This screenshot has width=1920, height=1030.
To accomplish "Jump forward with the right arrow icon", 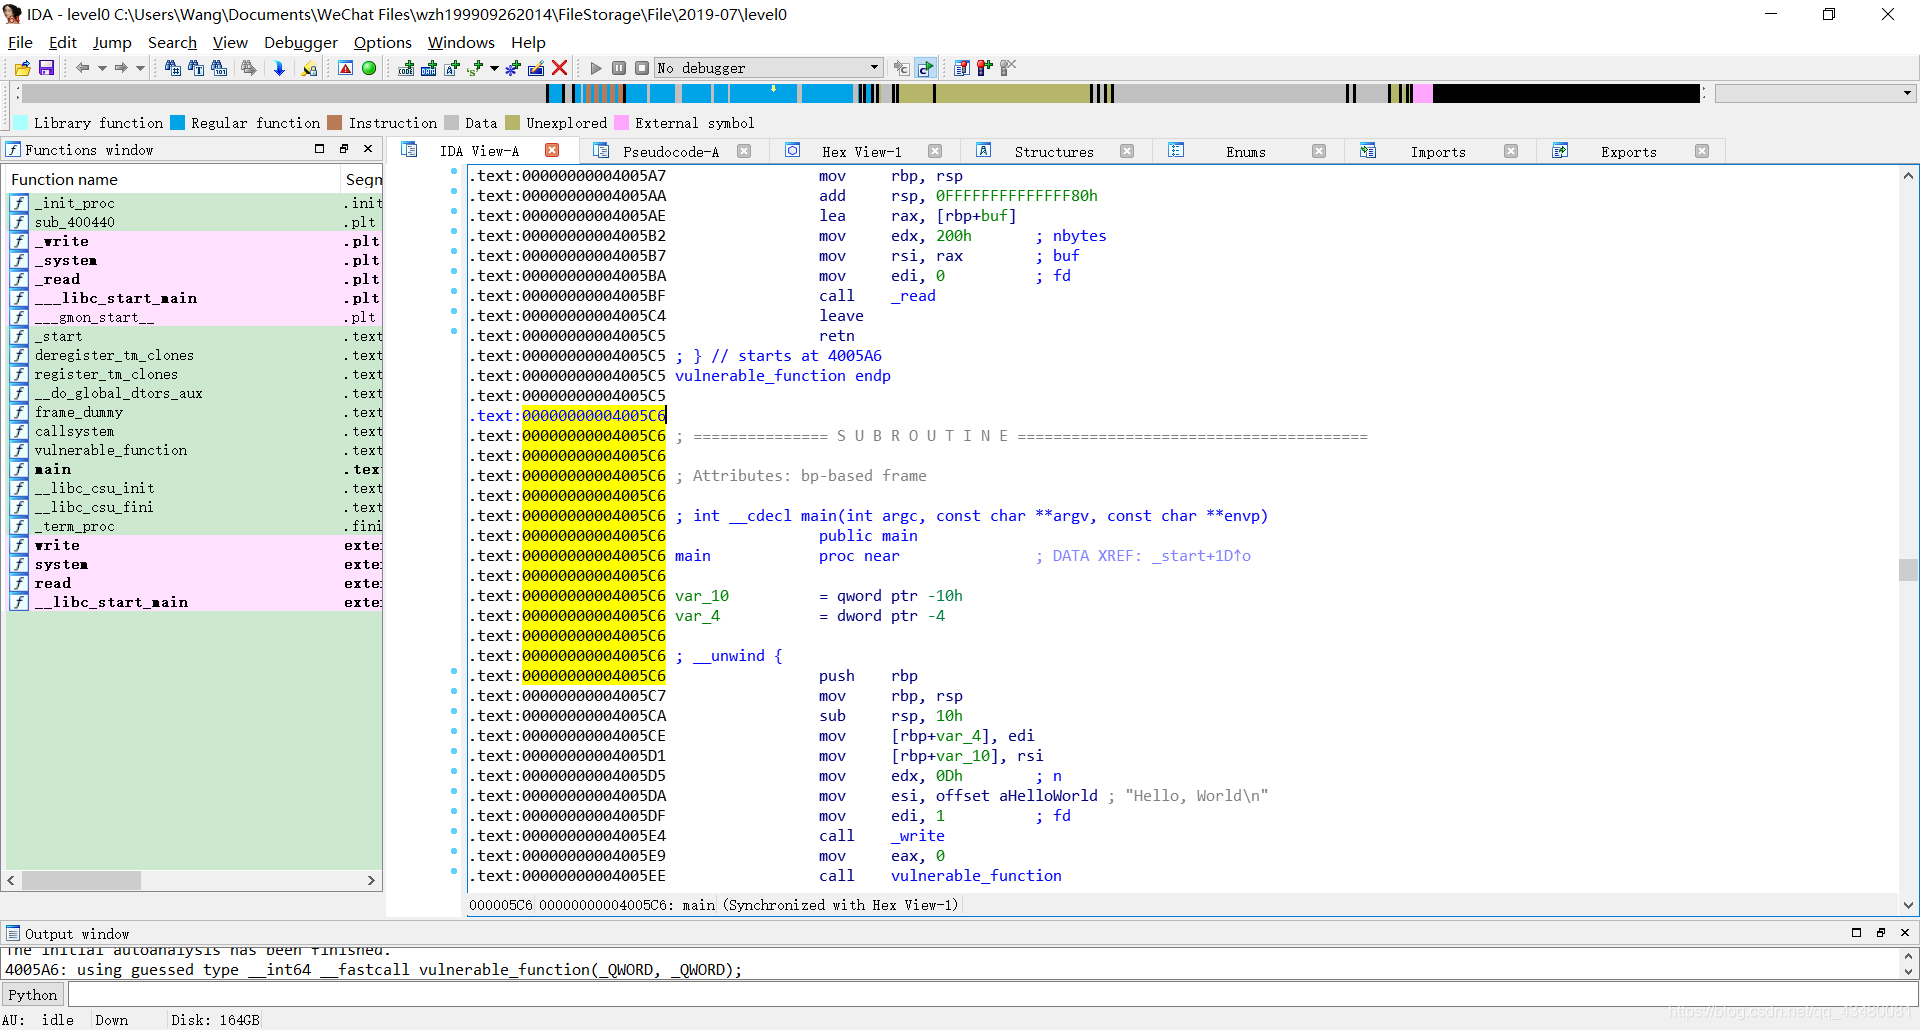I will (121, 68).
